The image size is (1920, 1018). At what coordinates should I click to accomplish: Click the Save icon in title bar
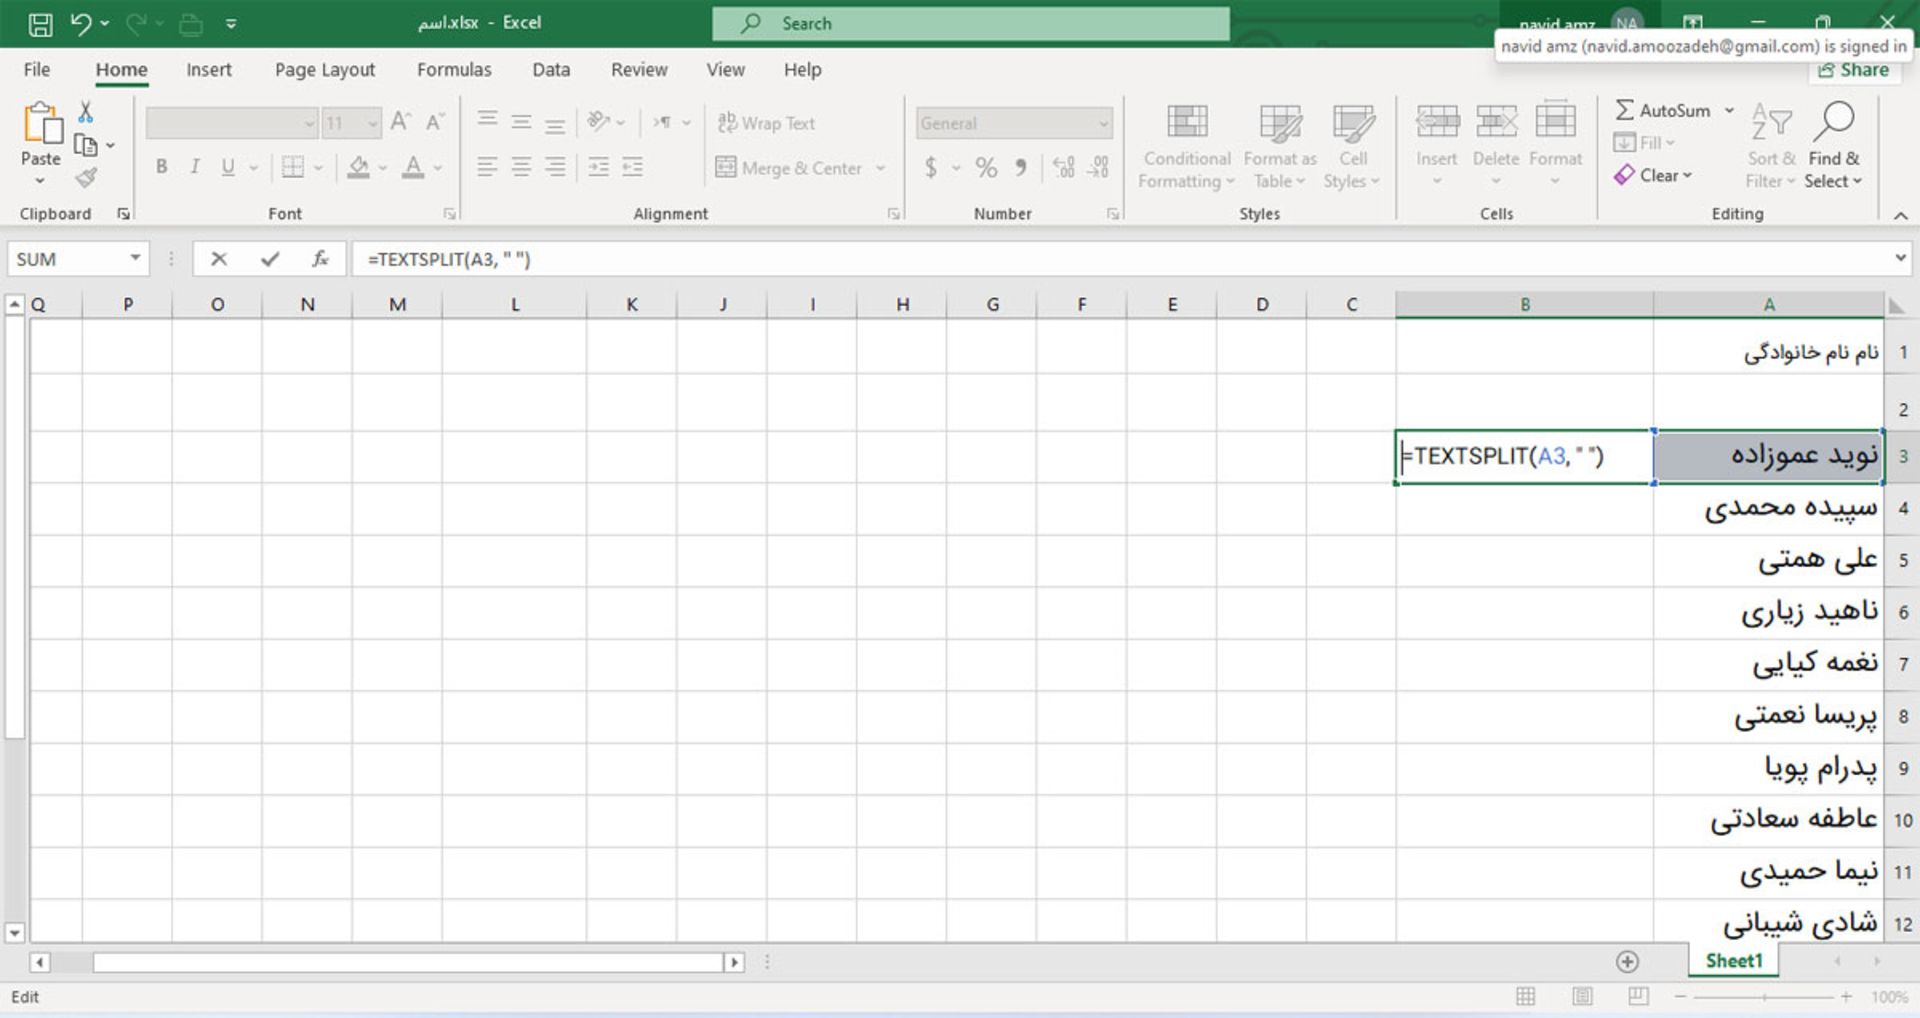tap(40, 24)
